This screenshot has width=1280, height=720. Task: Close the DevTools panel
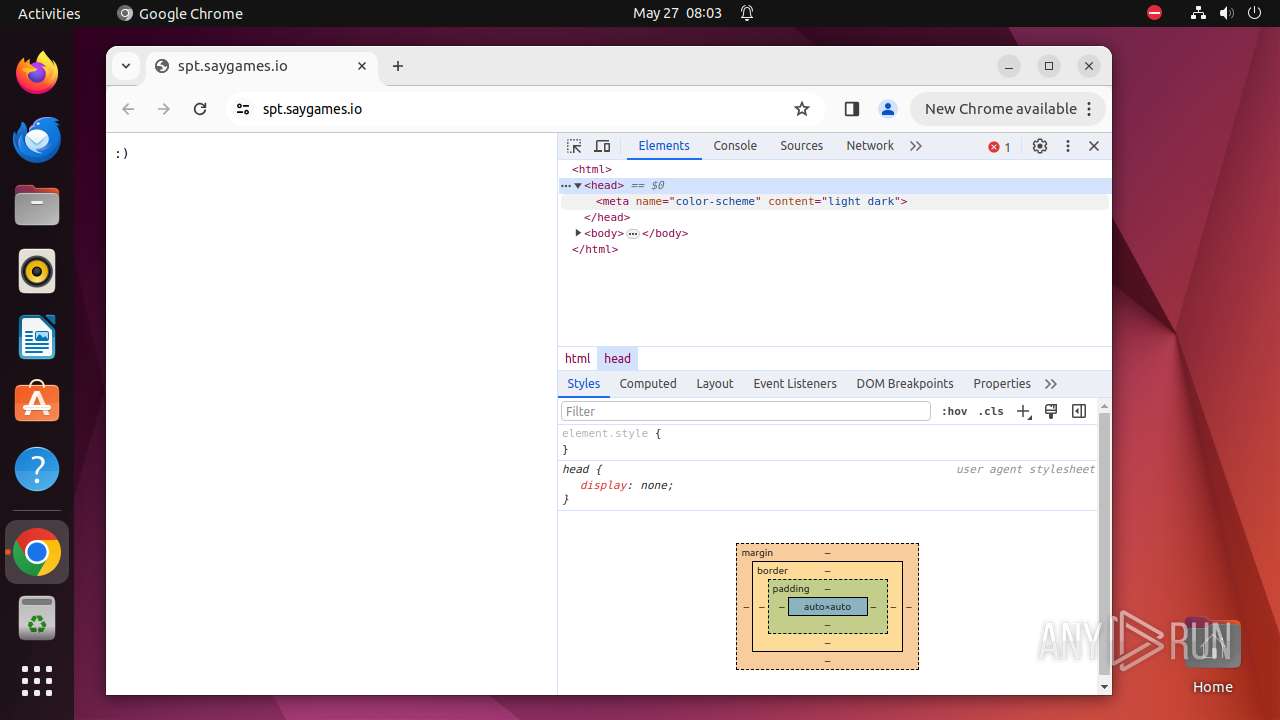(x=1094, y=146)
